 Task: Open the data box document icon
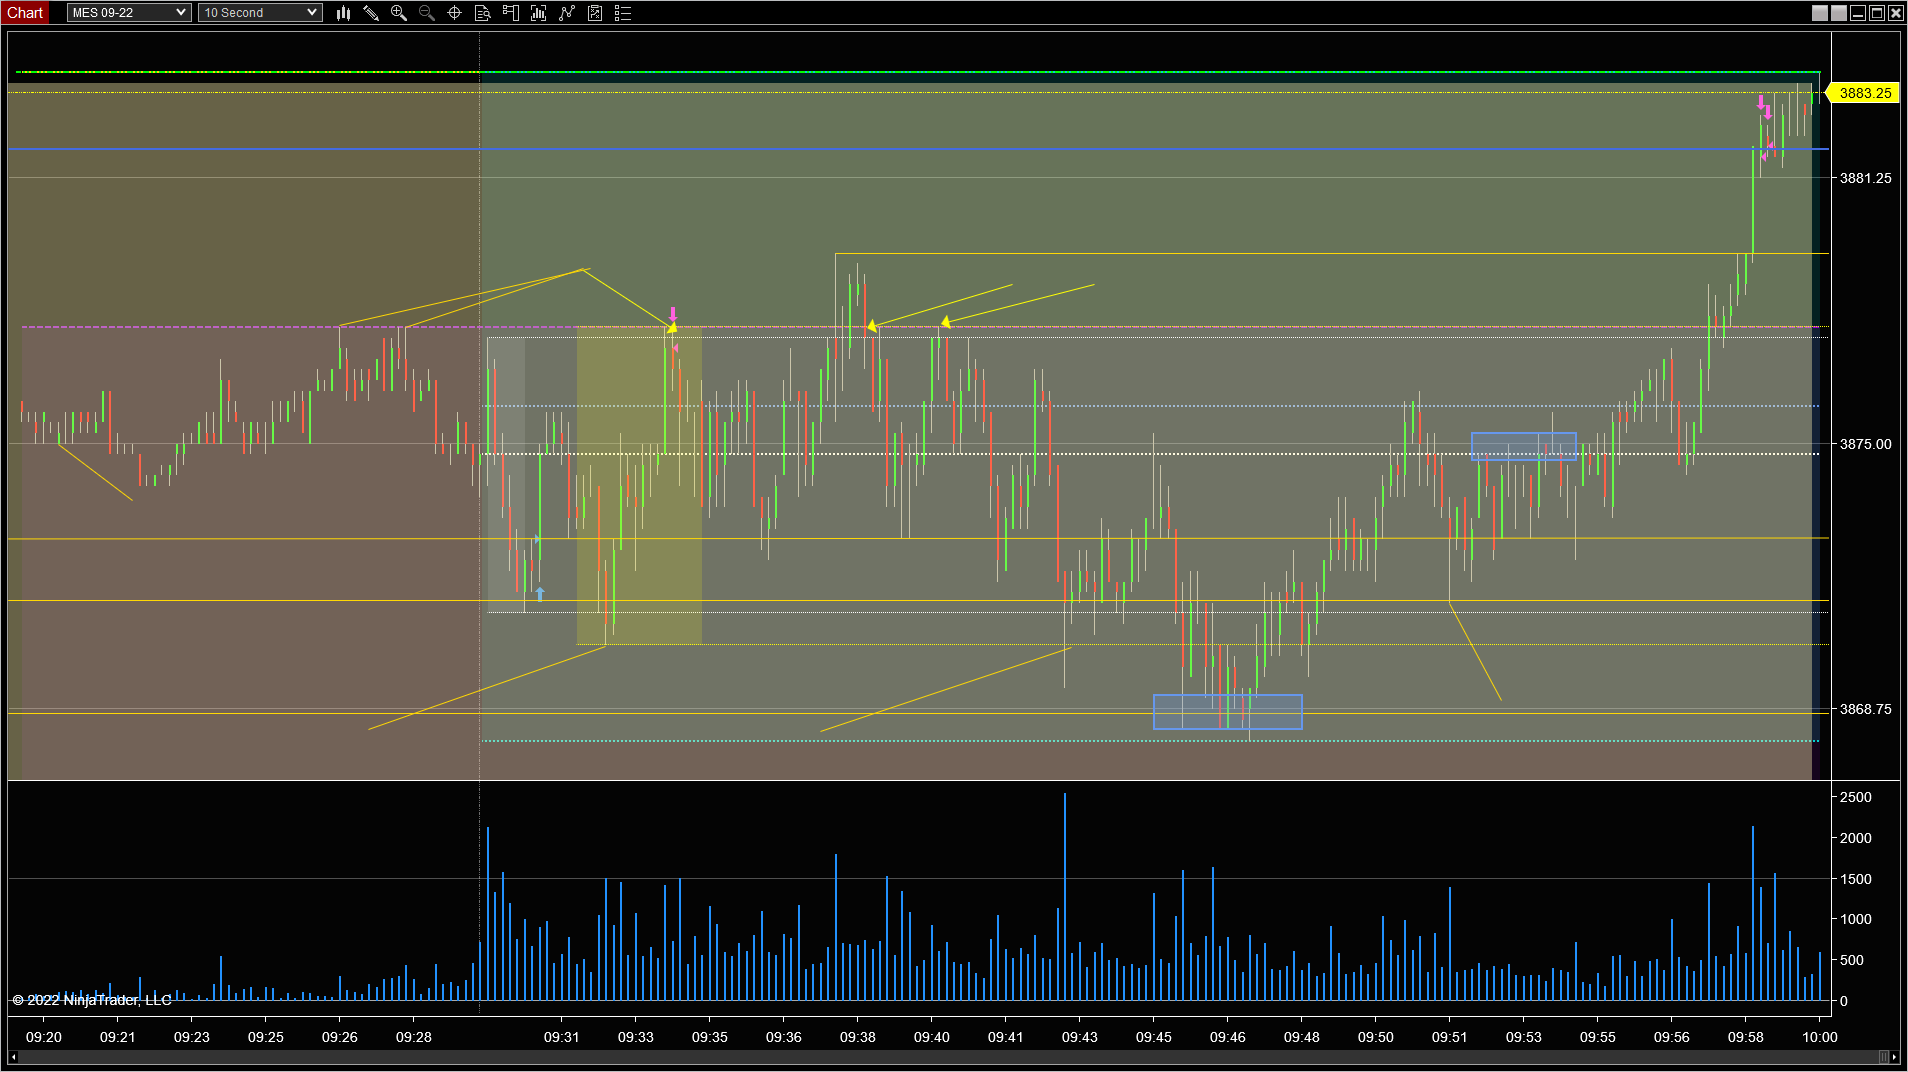click(483, 13)
